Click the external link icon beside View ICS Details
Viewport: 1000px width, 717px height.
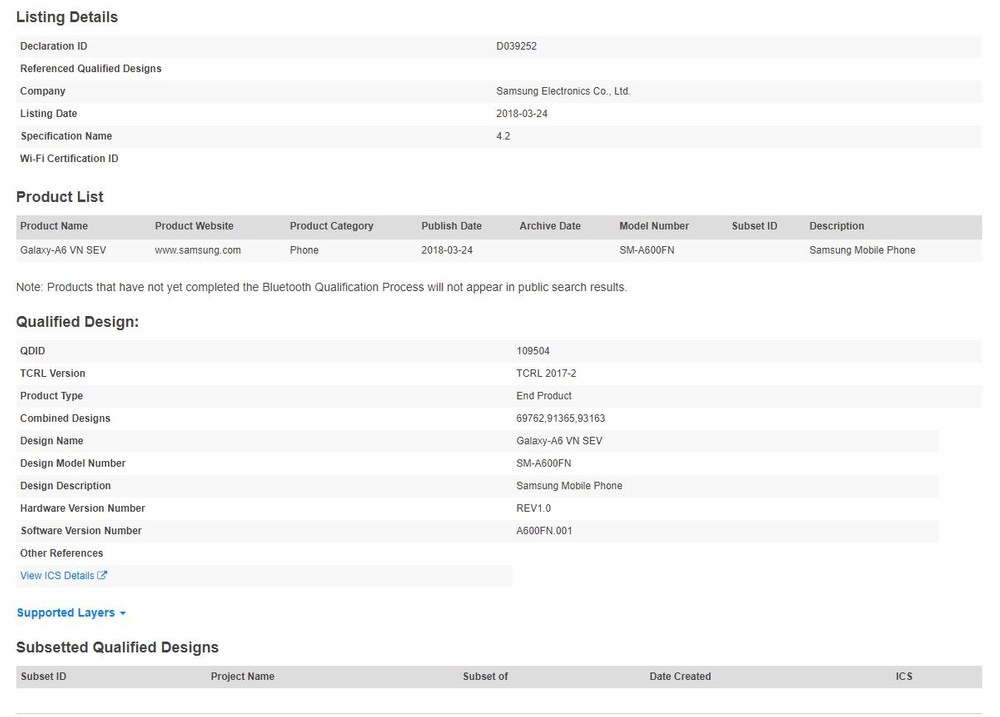tap(102, 575)
